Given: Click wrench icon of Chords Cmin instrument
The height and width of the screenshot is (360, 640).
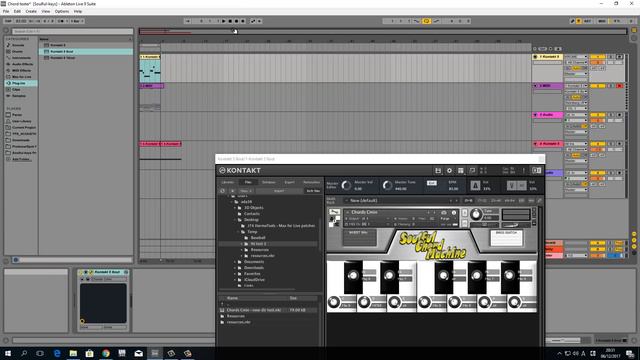Looking at the screenshot, I should [x=334, y=212].
